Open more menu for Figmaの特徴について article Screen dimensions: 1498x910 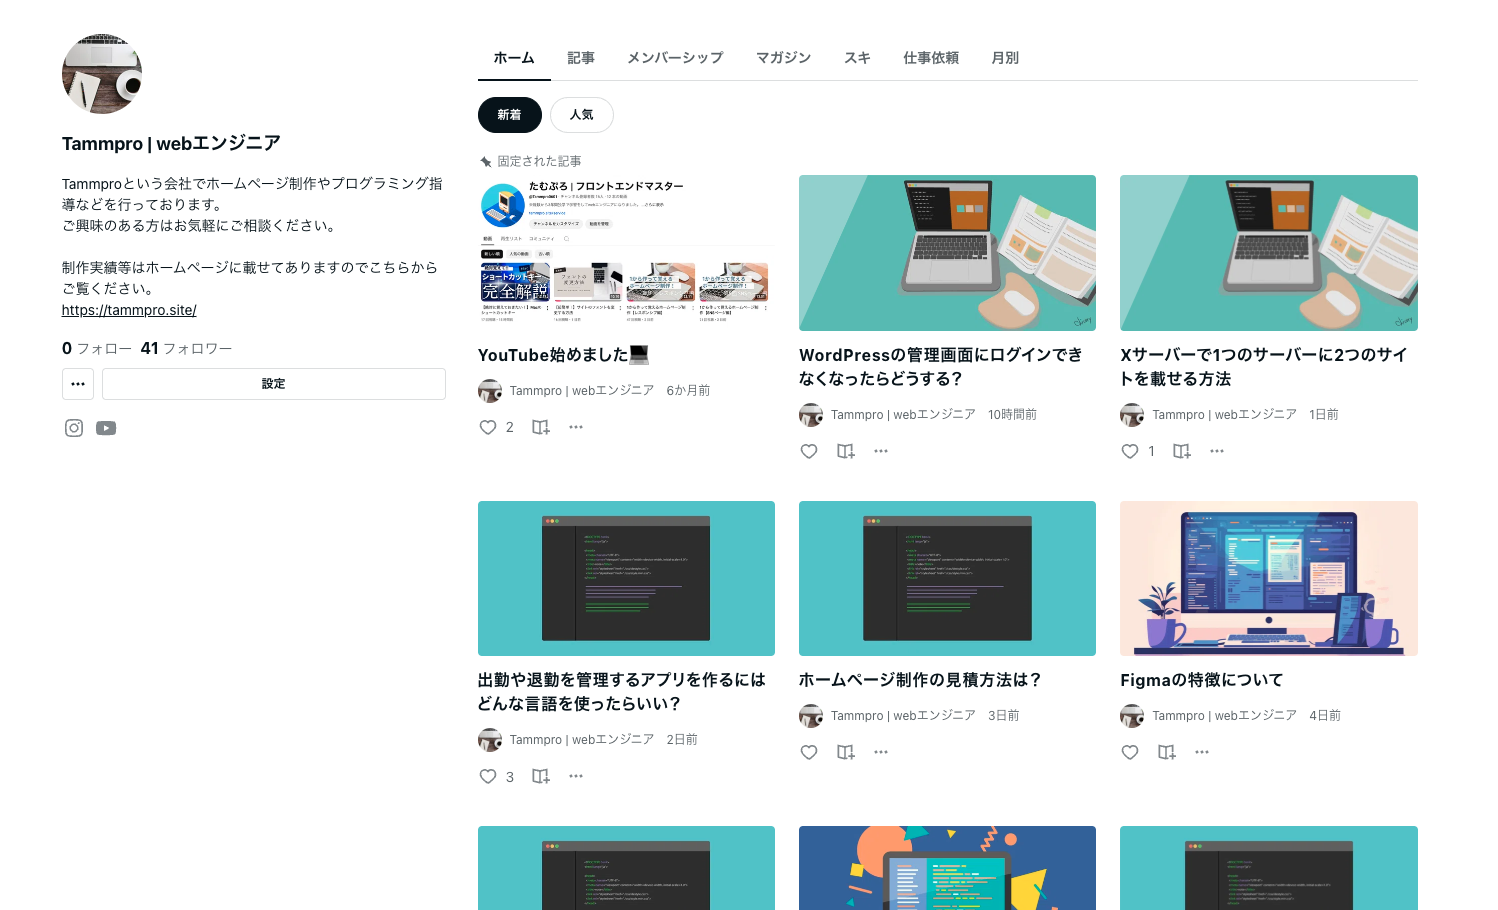click(1202, 752)
